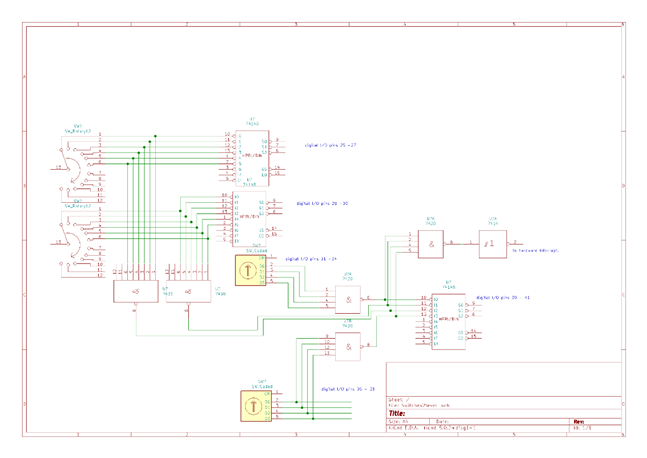Select the lower SW_Coded yellow switch symbol
The width and height of the screenshot is (647, 458).
coord(256,406)
